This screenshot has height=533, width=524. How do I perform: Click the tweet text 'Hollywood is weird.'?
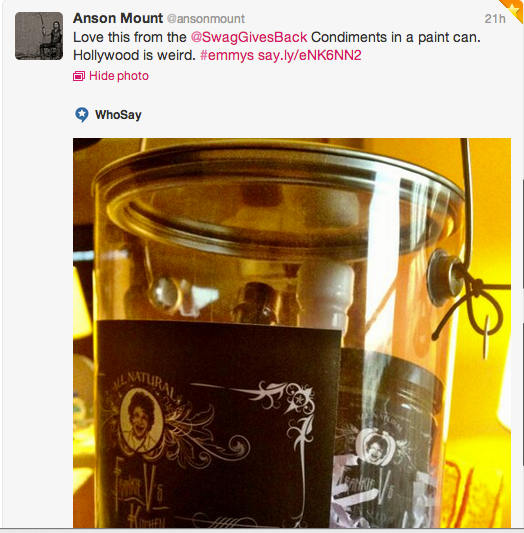point(134,55)
